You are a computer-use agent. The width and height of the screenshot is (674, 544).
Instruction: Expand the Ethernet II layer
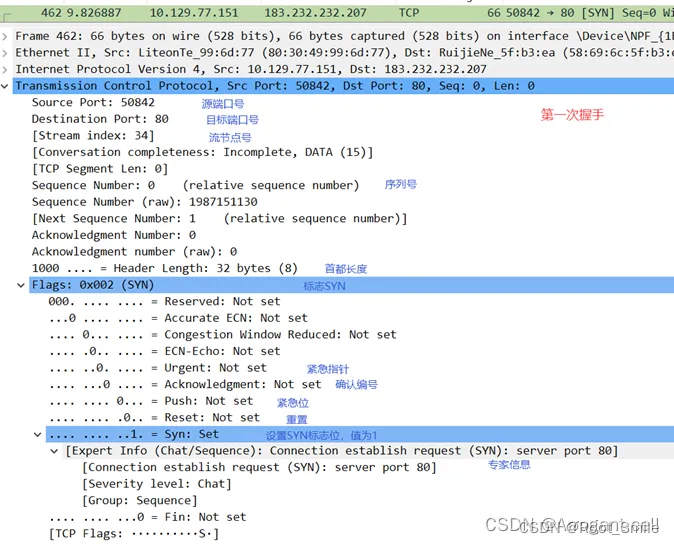[x=7, y=53]
